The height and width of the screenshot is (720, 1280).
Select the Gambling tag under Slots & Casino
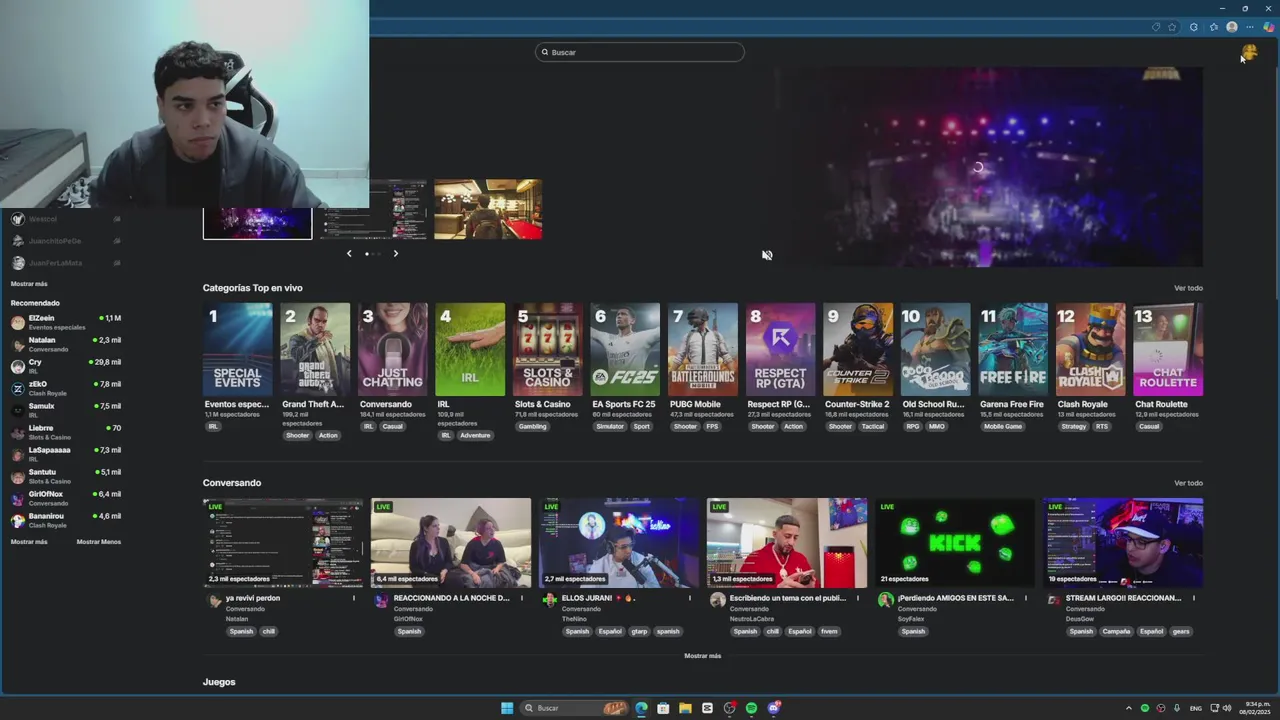point(533,426)
